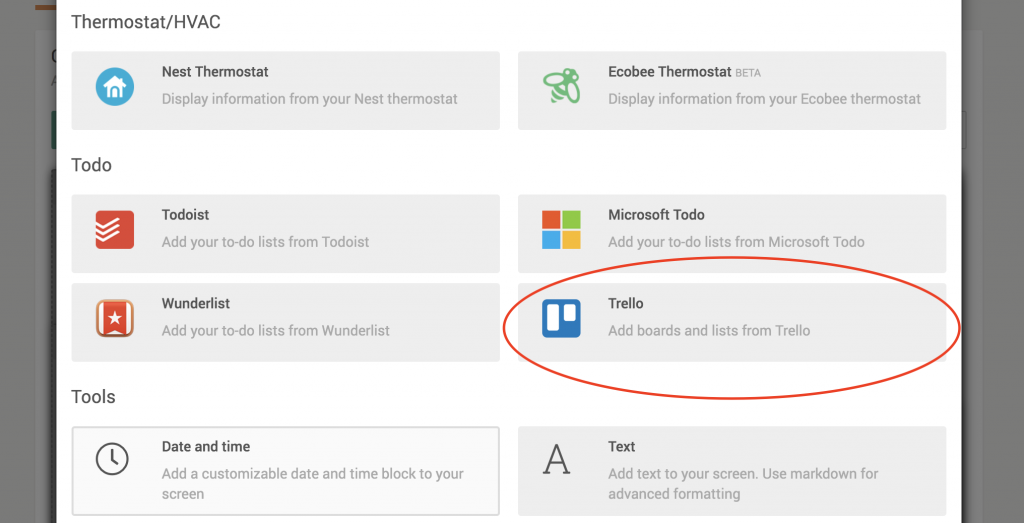The width and height of the screenshot is (1024, 523).
Task: Click "Add your to-do lists from Todoist" description
Action: pos(265,242)
